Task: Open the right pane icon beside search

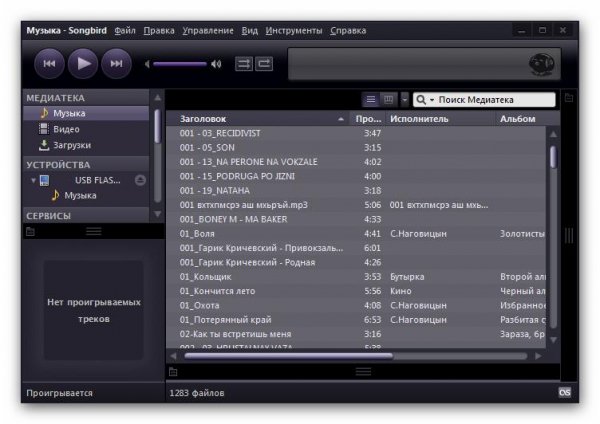Action: (569, 98)
